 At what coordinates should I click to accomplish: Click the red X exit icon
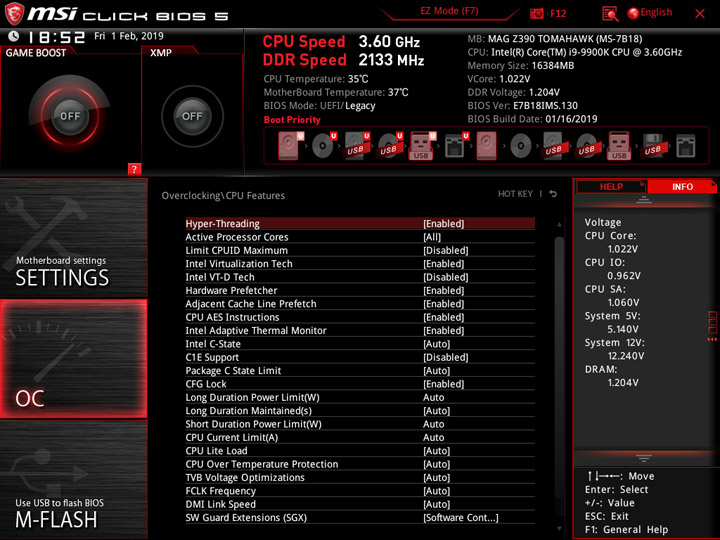[x=700, y=14]
